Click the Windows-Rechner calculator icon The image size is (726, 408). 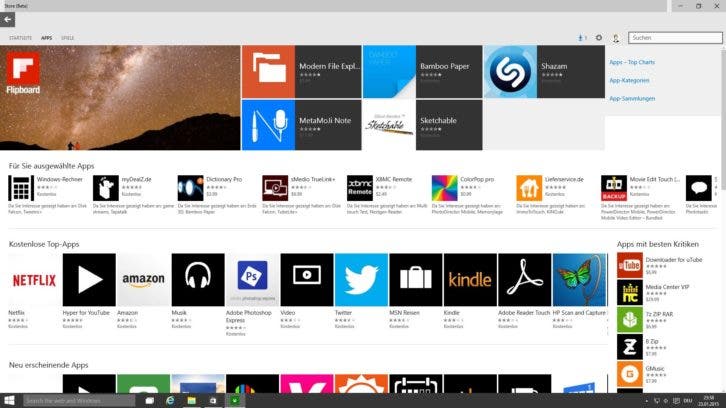click(21, 188)
